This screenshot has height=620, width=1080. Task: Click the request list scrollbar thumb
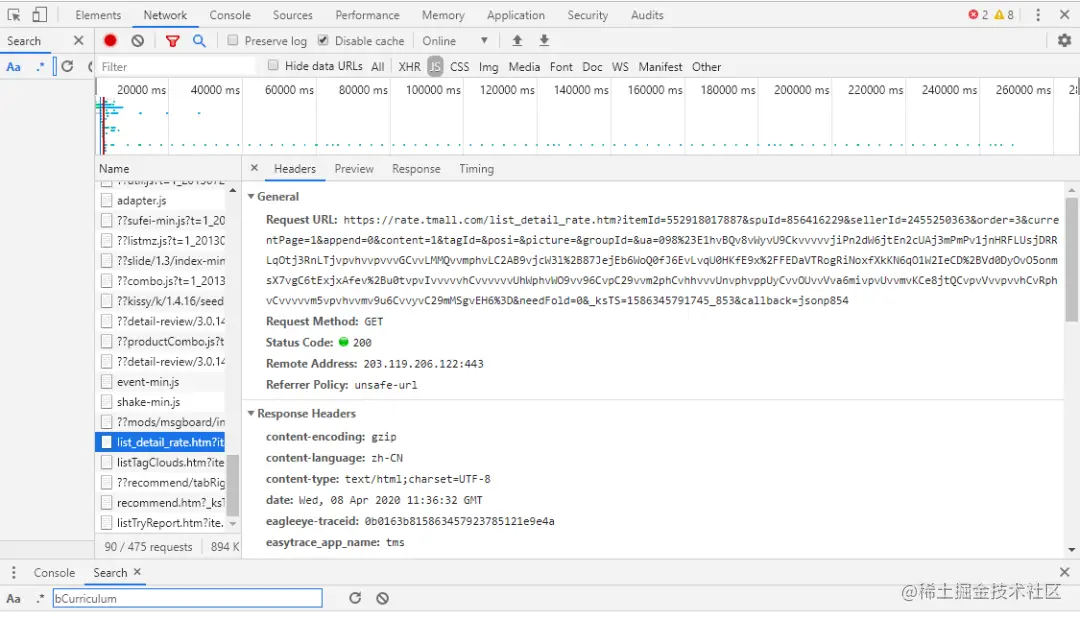click(233, 485)
